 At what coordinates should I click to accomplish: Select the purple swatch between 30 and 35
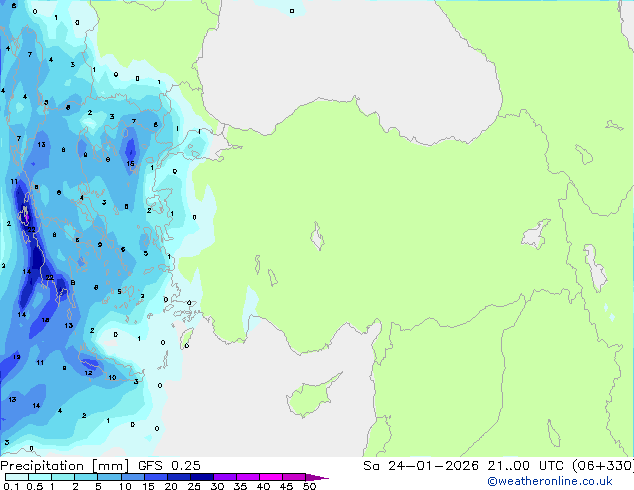coord(224,477)
